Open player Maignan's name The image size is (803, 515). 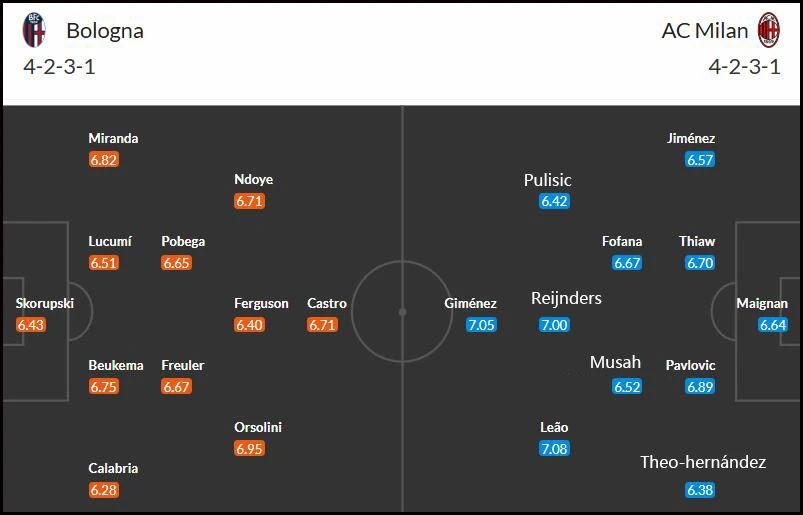click(762, 303)
